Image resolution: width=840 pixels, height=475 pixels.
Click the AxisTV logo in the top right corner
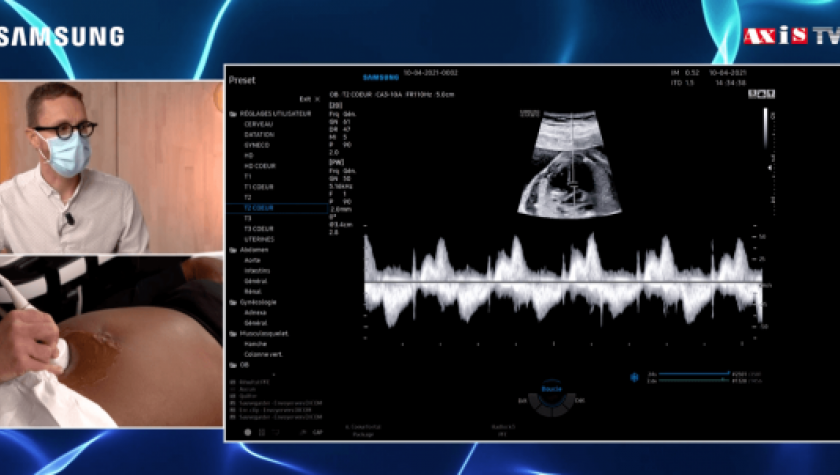[x=791, y=35]
